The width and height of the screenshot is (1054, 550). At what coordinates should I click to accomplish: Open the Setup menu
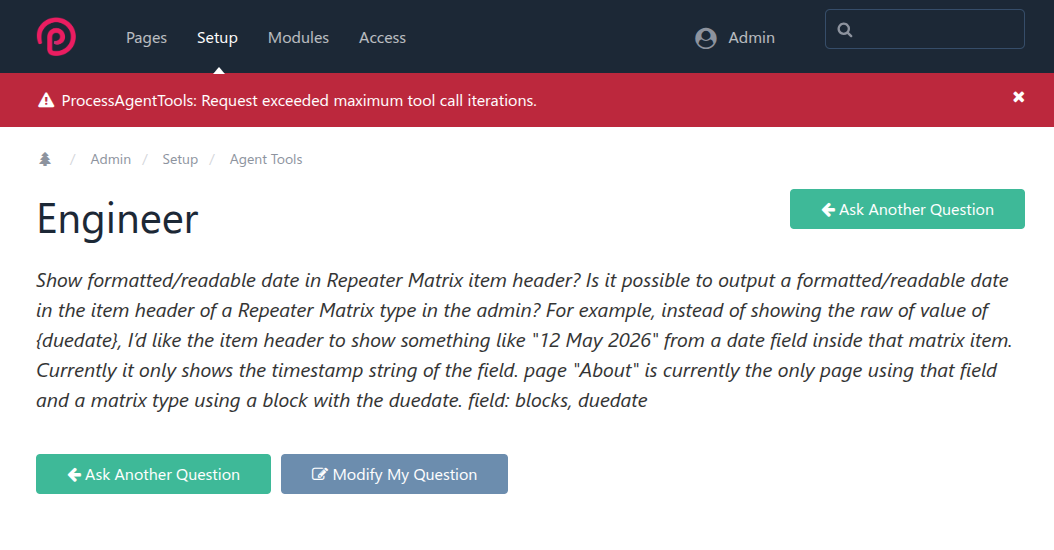(x=217, y=38)
